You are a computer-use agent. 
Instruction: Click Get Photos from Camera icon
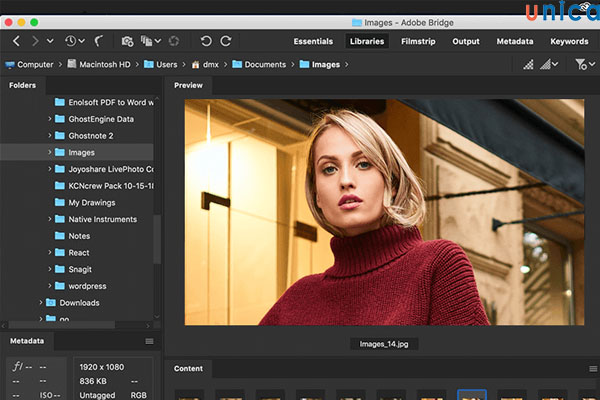click(x=127, y=41)
